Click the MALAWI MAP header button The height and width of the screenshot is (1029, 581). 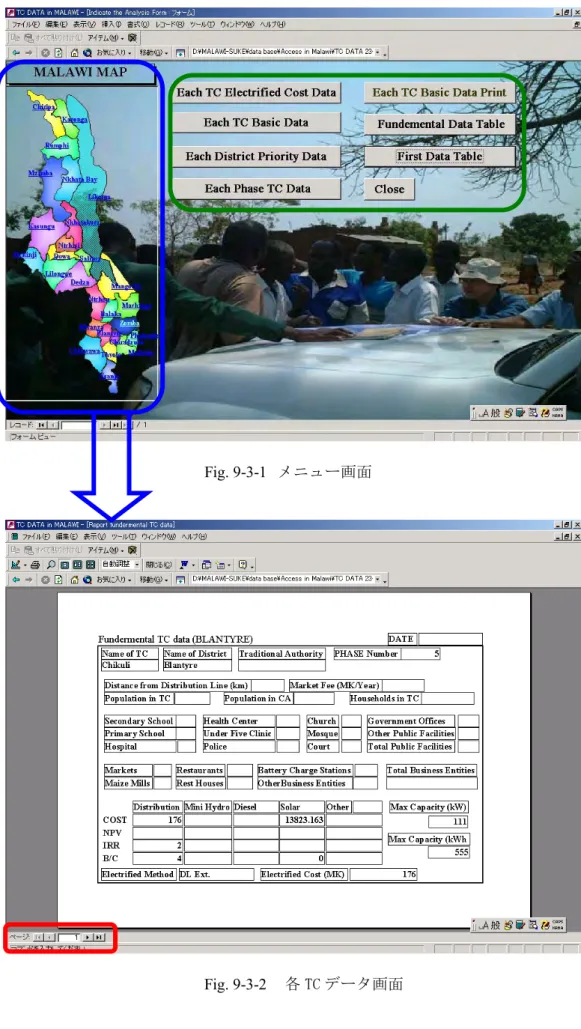(81, 73)
